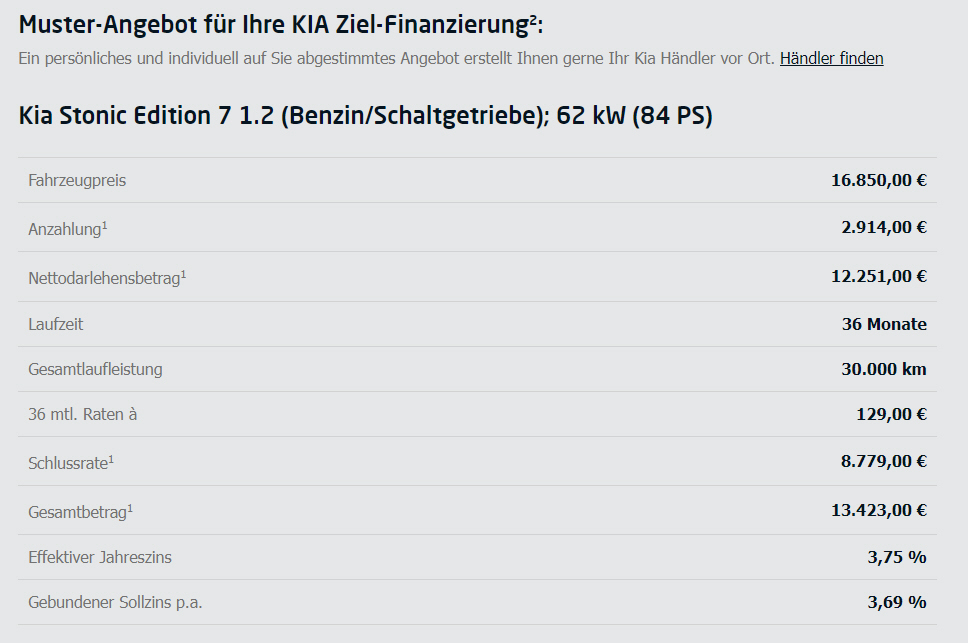Click the Anzahlung label with footnote
The height and width of the screenshot is (643, 968).
(x=68, y=228)
